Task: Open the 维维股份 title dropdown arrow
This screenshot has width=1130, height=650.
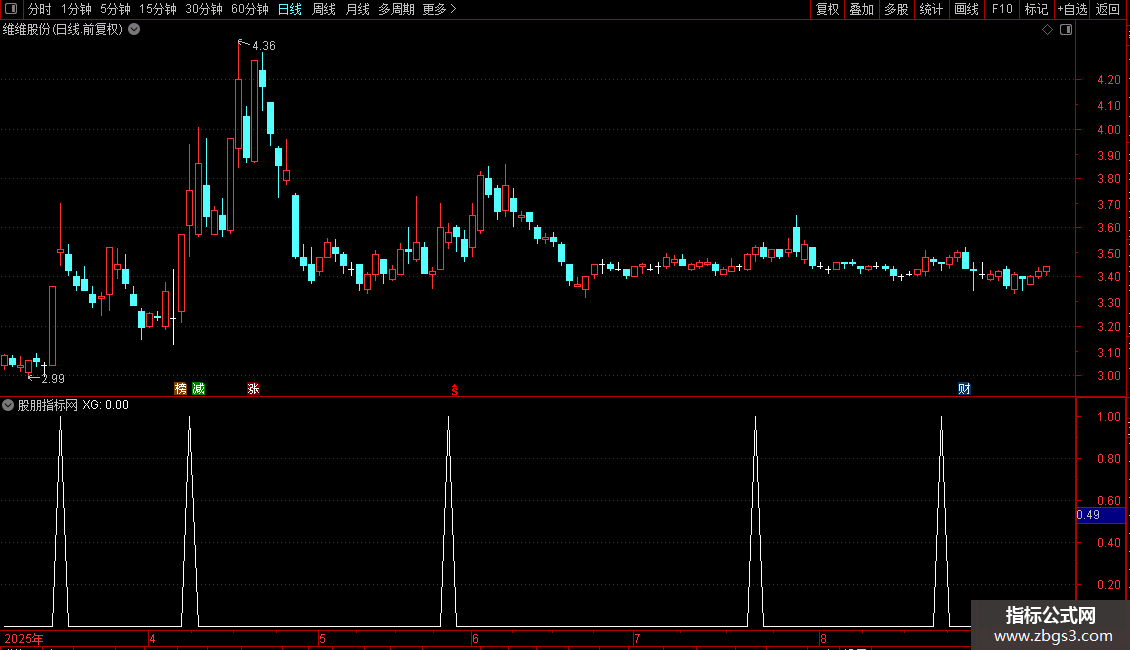Action: click(x=134, y=30)
